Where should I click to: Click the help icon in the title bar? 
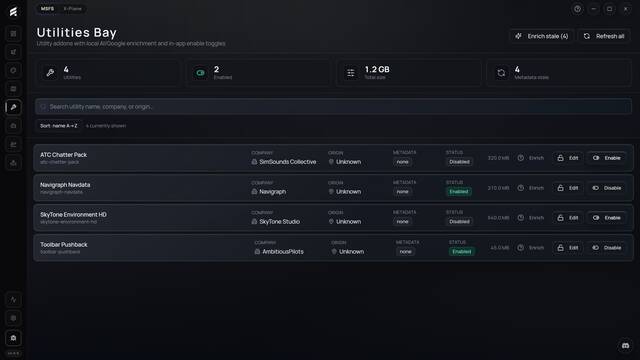click(x=577, y=9)
